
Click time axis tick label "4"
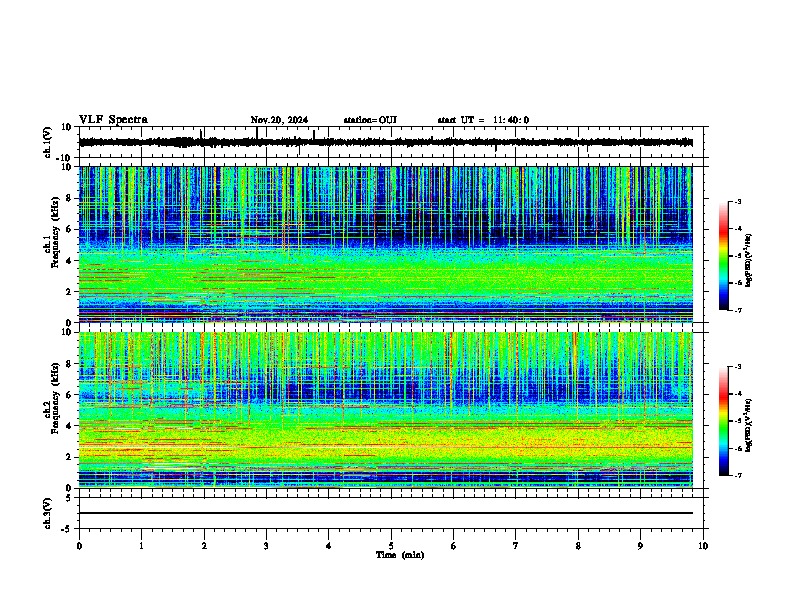coord(329,546)
